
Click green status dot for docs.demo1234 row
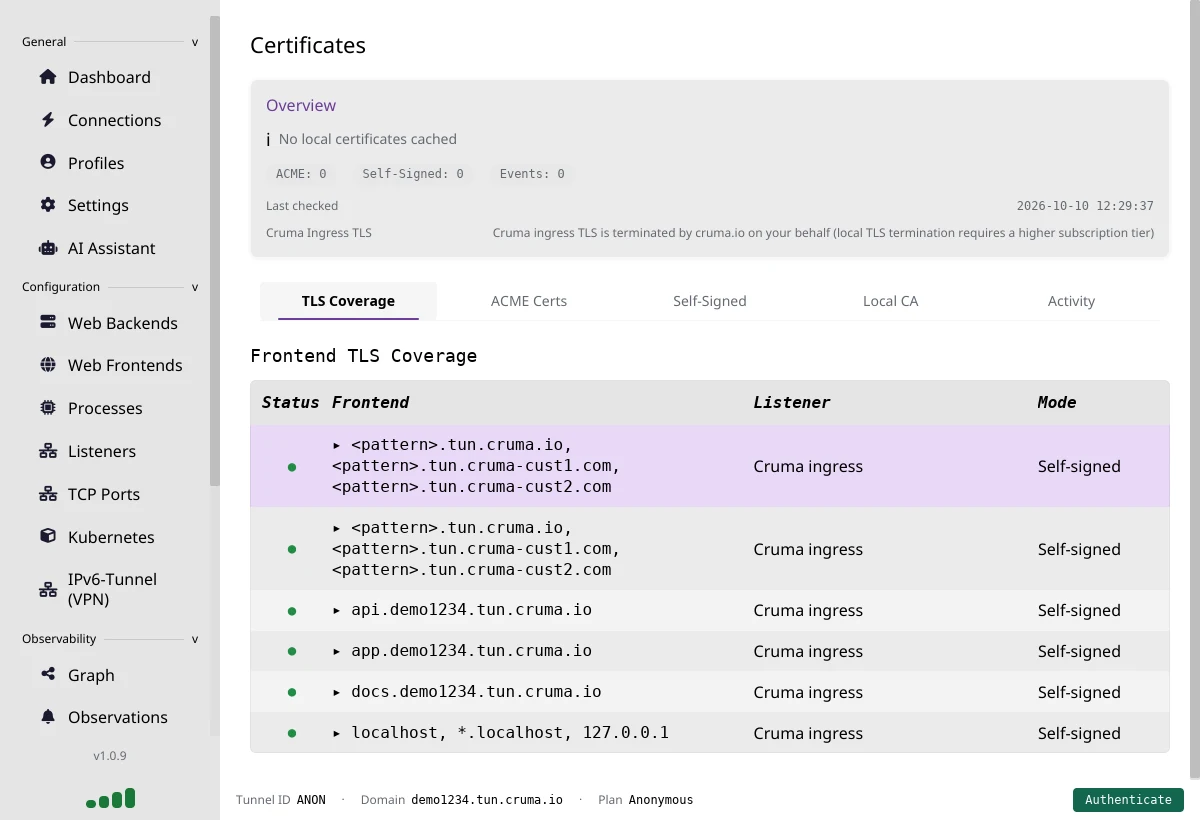(292, 692)
